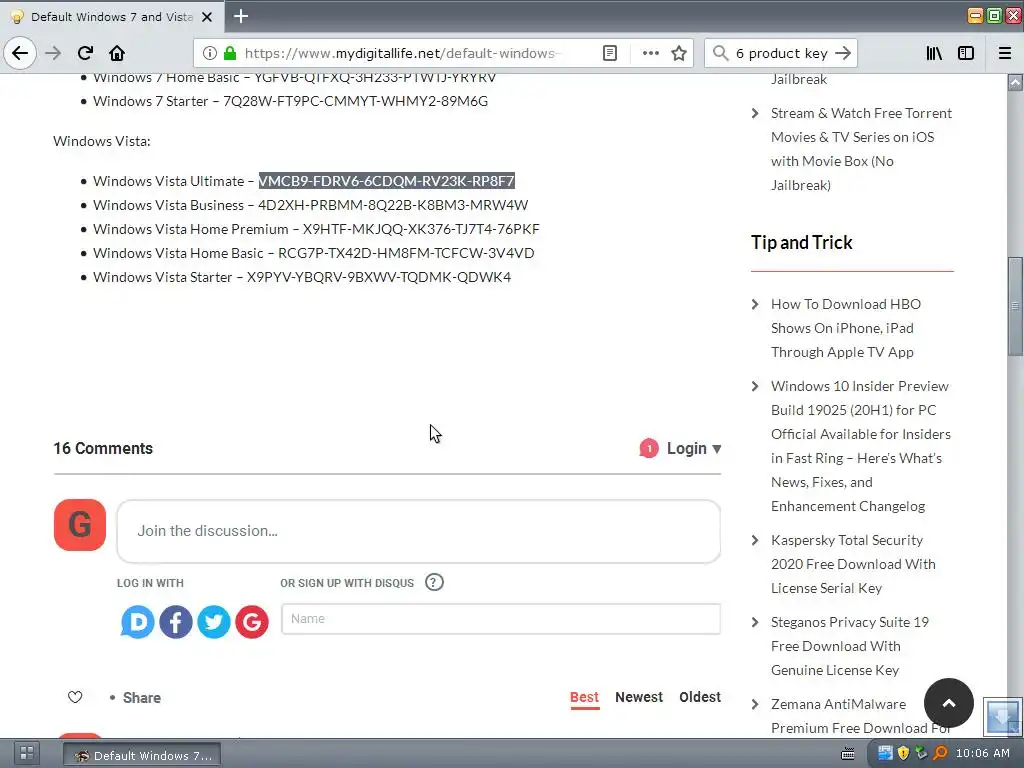Image resolution: width=1024 pixels, height=768 pixels.
Task: Open Zemana AntiMalware Premium link
Action: point(860,716)
